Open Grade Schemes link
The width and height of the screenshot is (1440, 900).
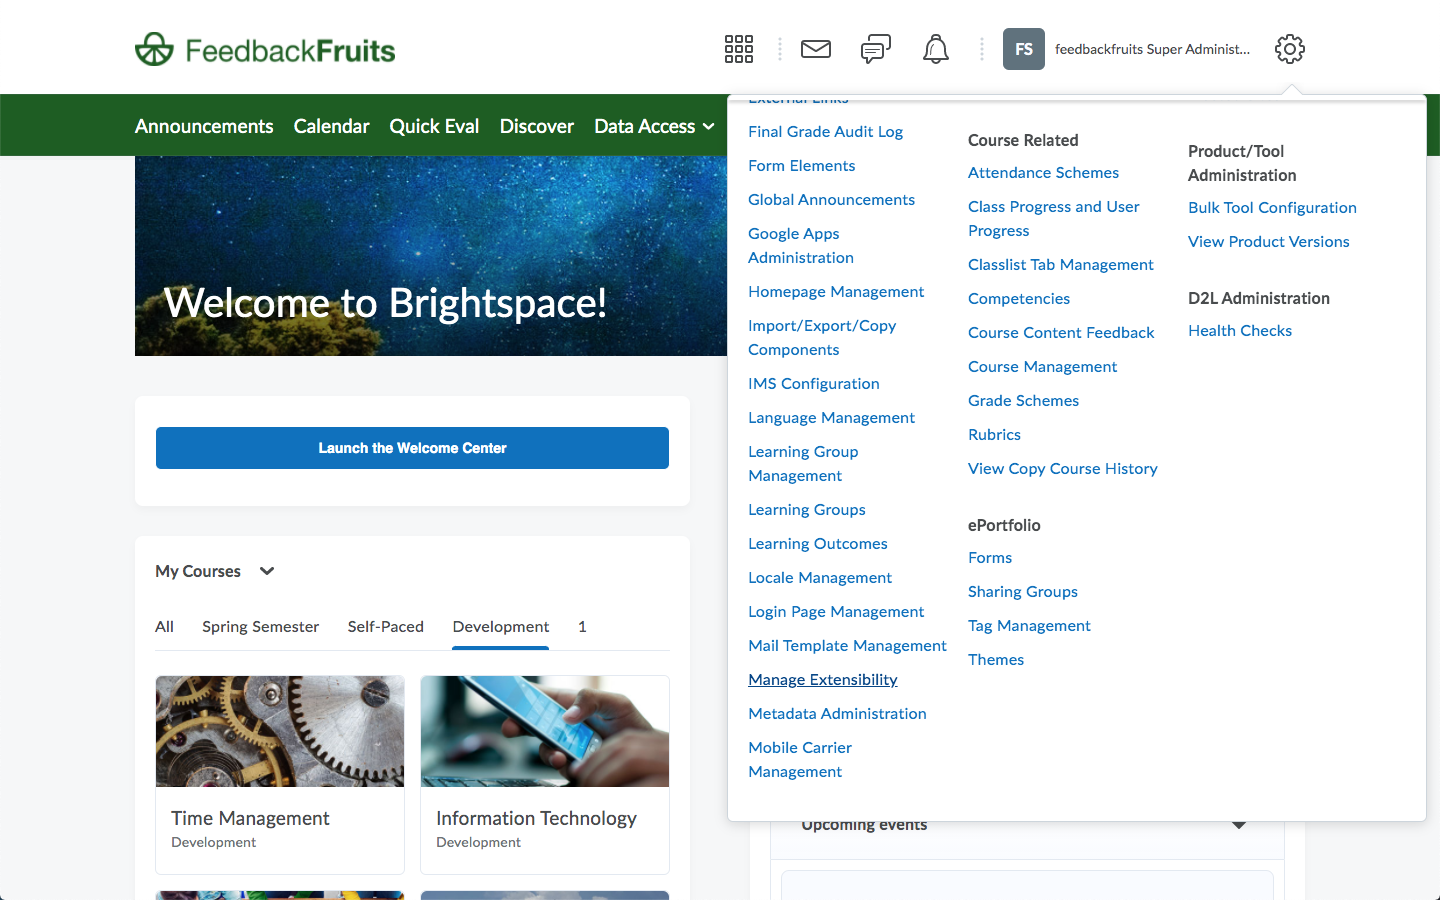1023,400
